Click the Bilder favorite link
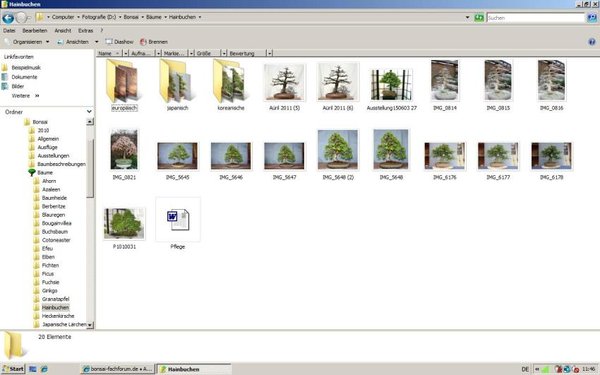 point(18,86)
